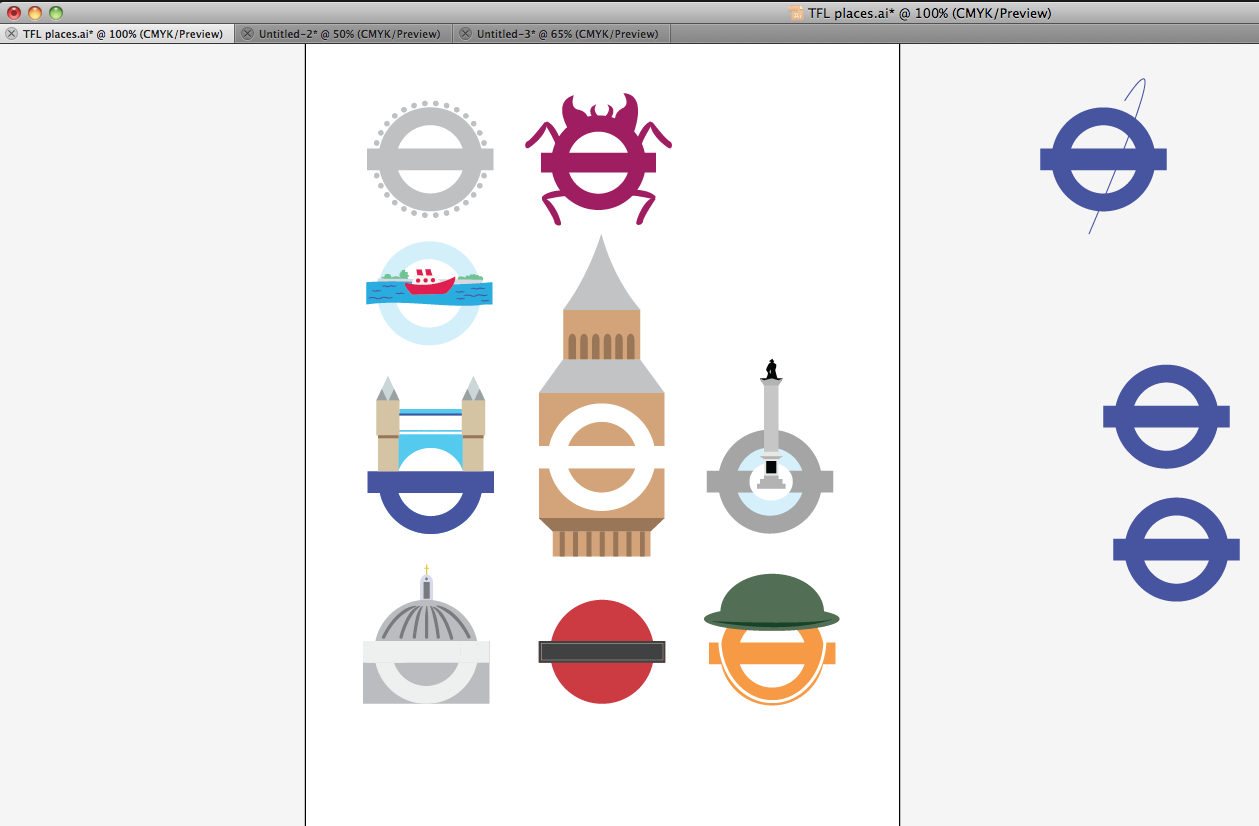Select the middle plain blue roundel on pasteboard
1259x826 pixels.
(1166, 415)
